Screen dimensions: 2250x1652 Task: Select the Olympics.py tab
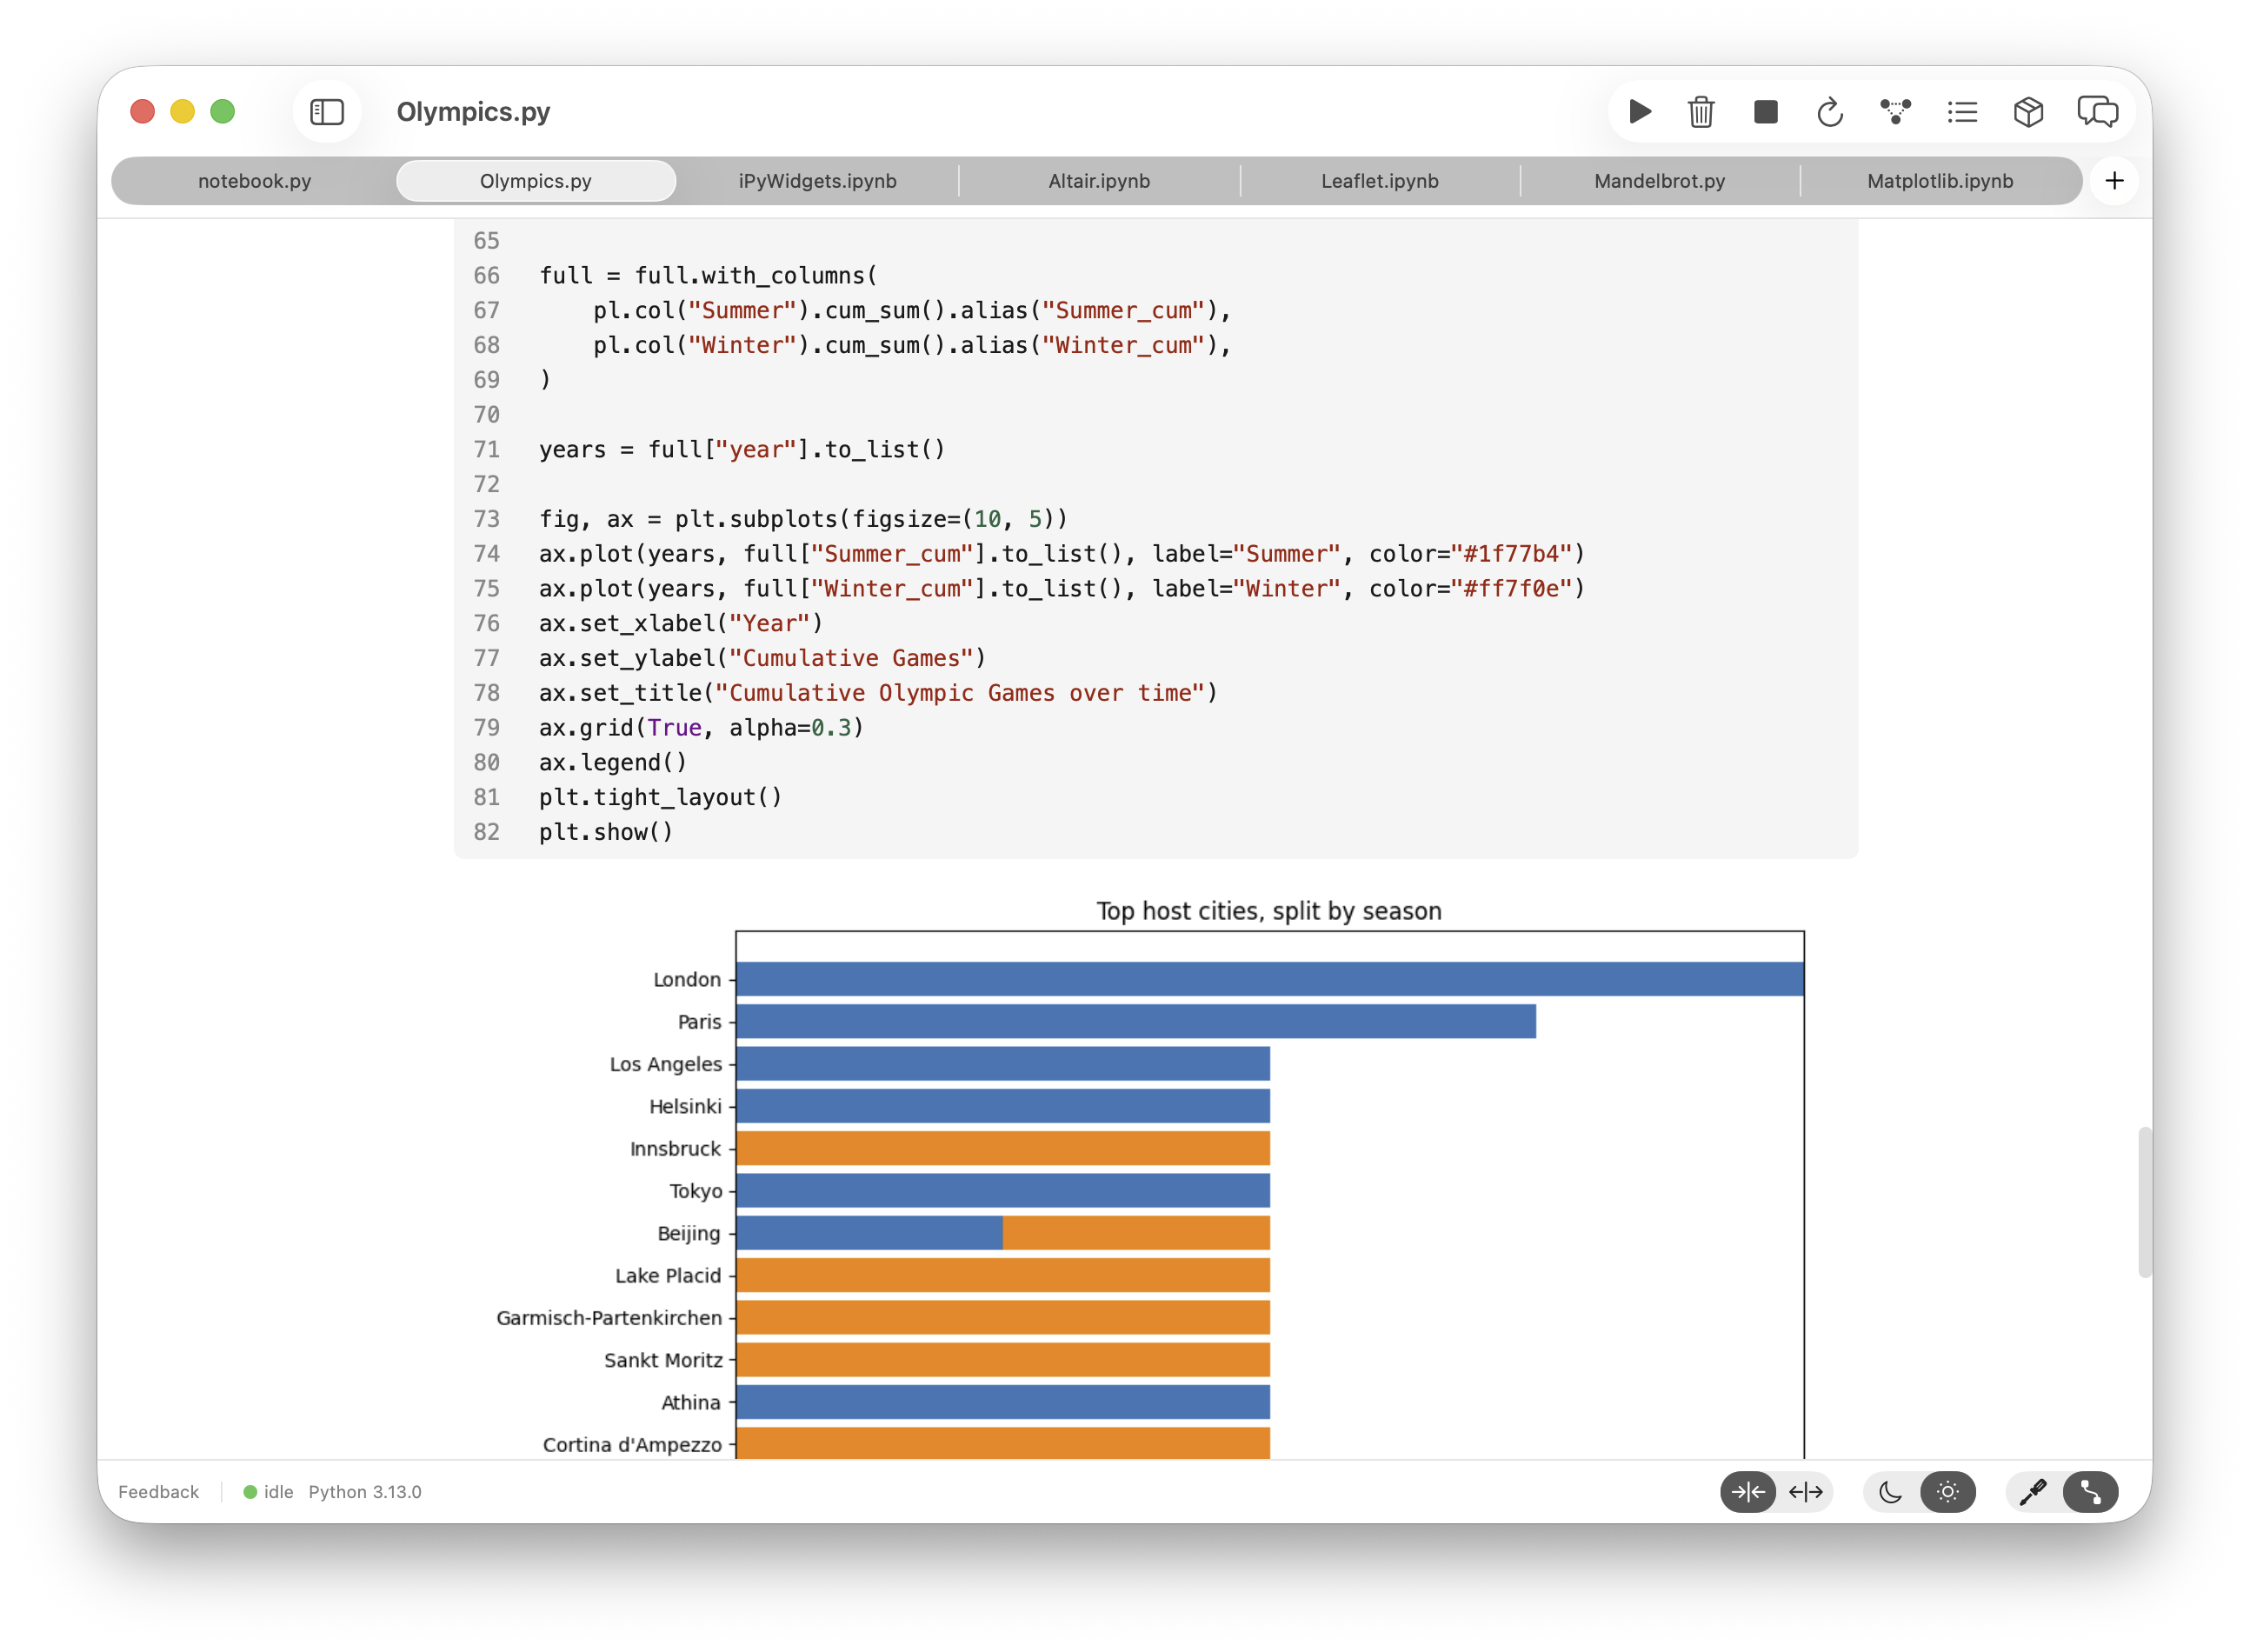[x=536, y=181]
